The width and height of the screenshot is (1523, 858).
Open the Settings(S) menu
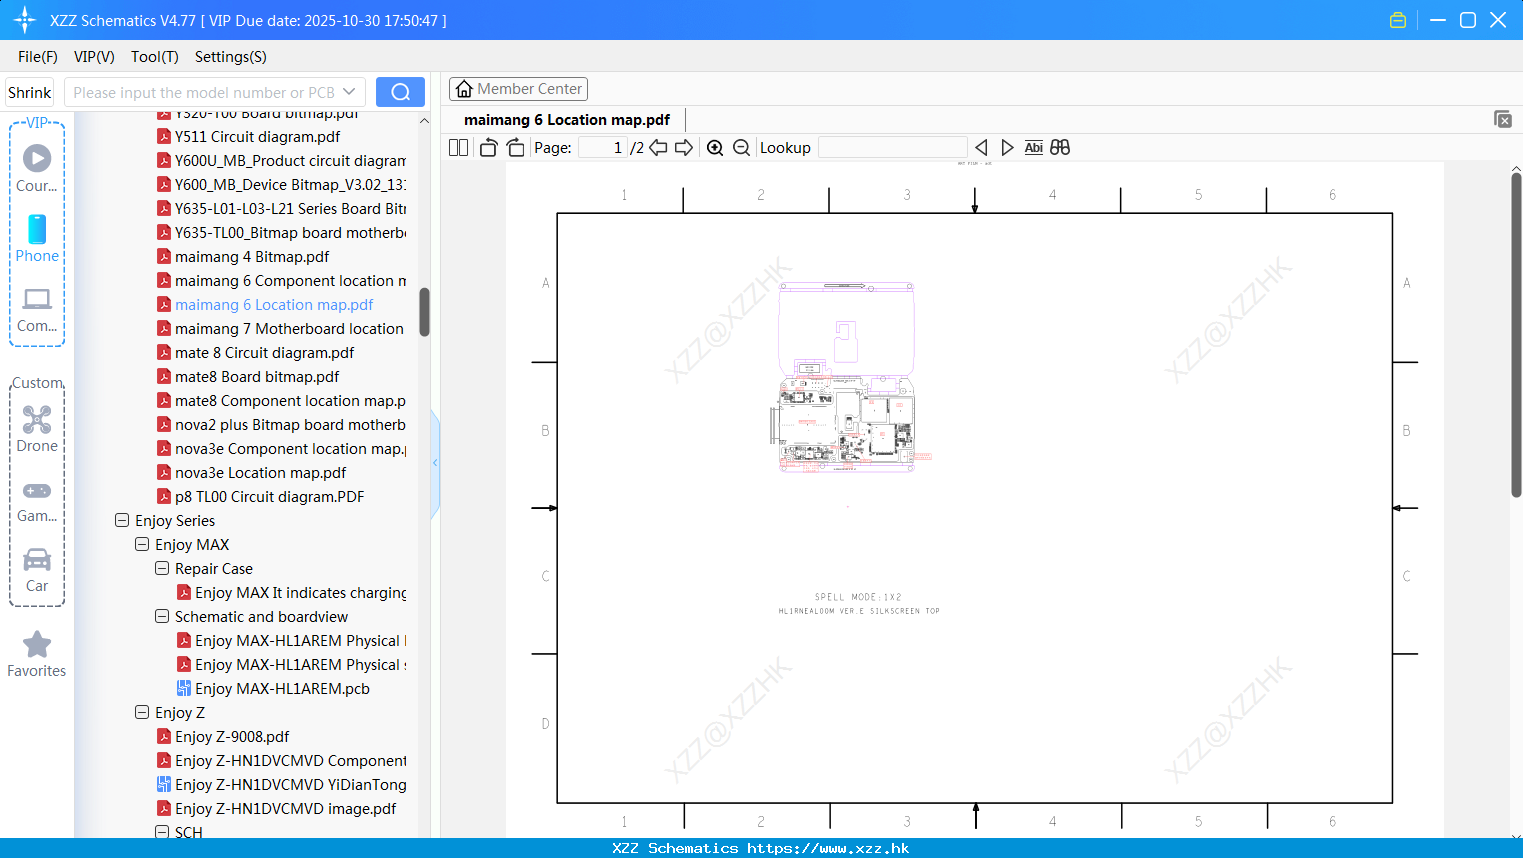point(231,57)
